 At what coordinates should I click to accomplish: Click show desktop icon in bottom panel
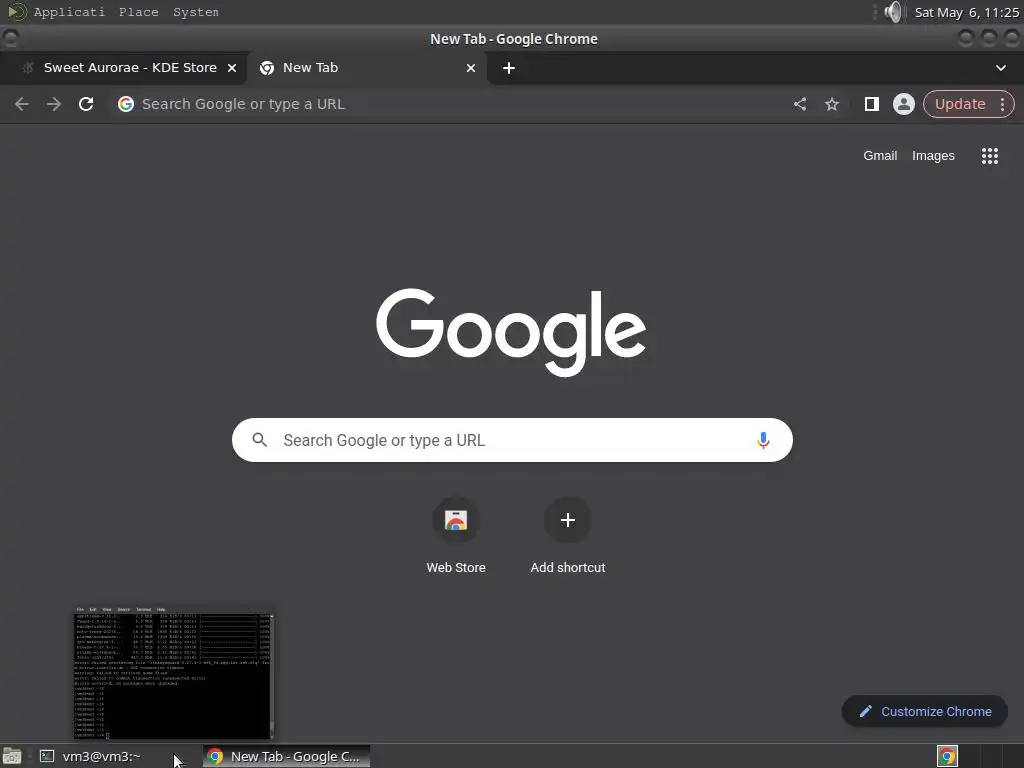(x=12, y=756)
